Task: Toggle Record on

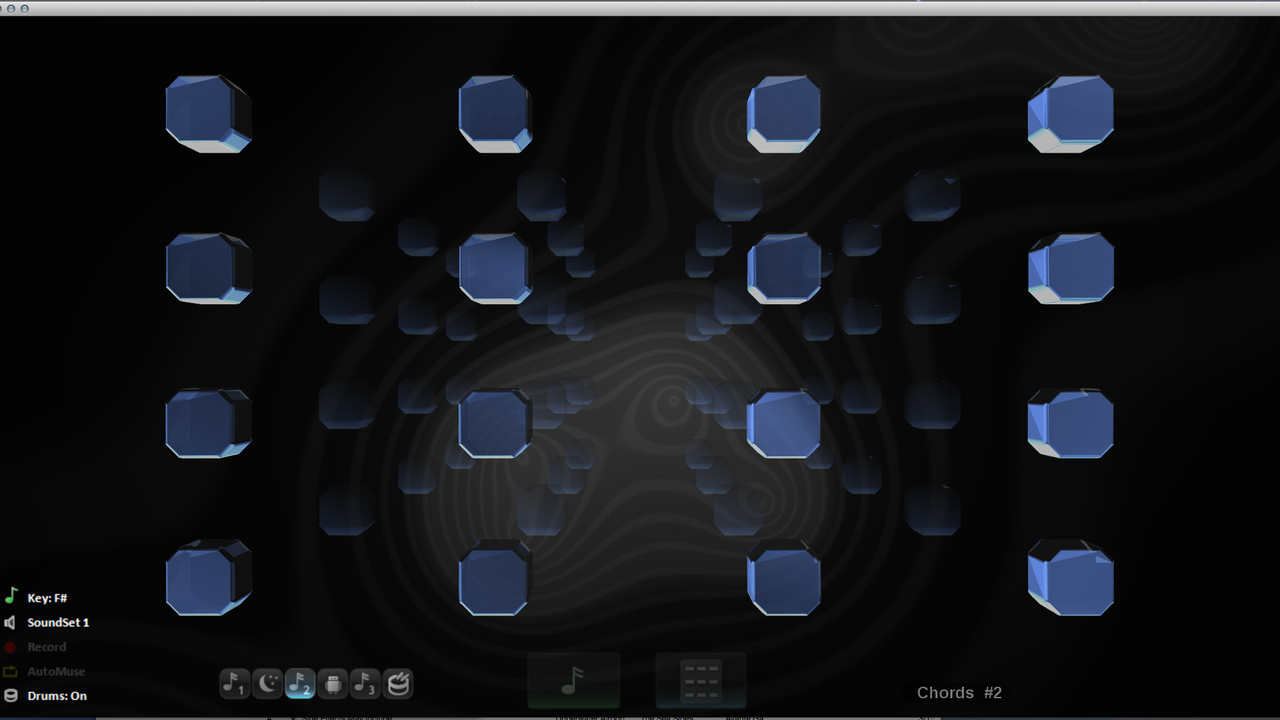Action: (x=47, y=647)
